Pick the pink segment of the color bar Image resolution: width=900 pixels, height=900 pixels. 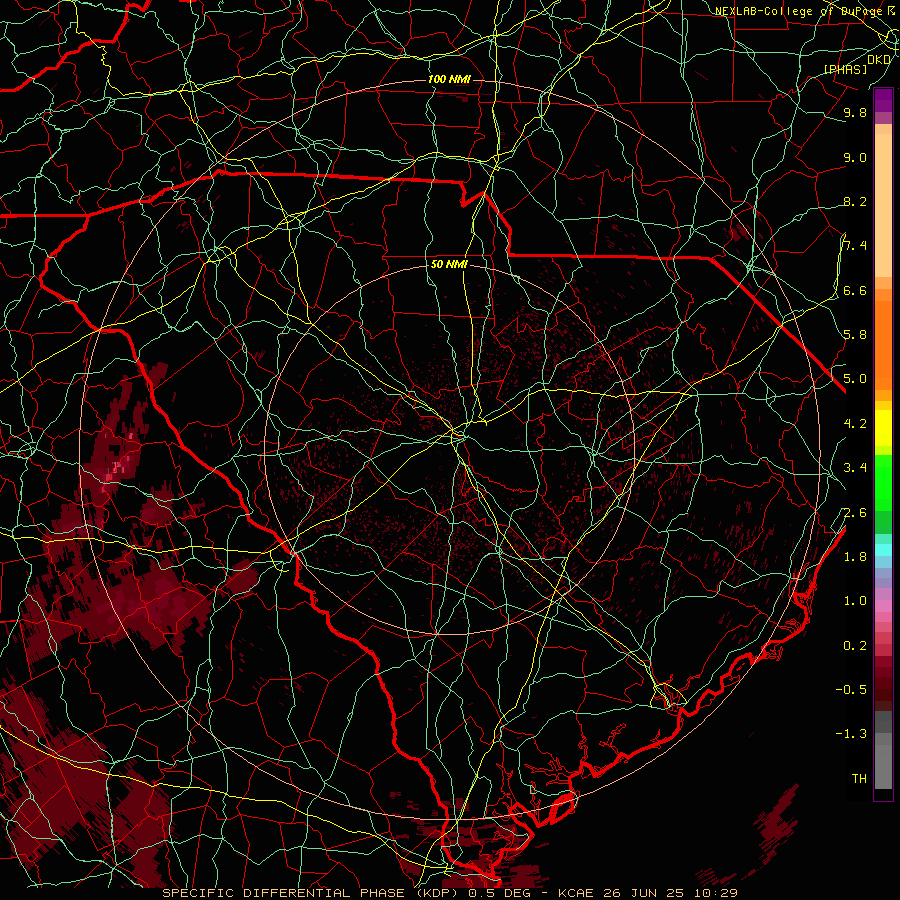(x=883, y=606)
